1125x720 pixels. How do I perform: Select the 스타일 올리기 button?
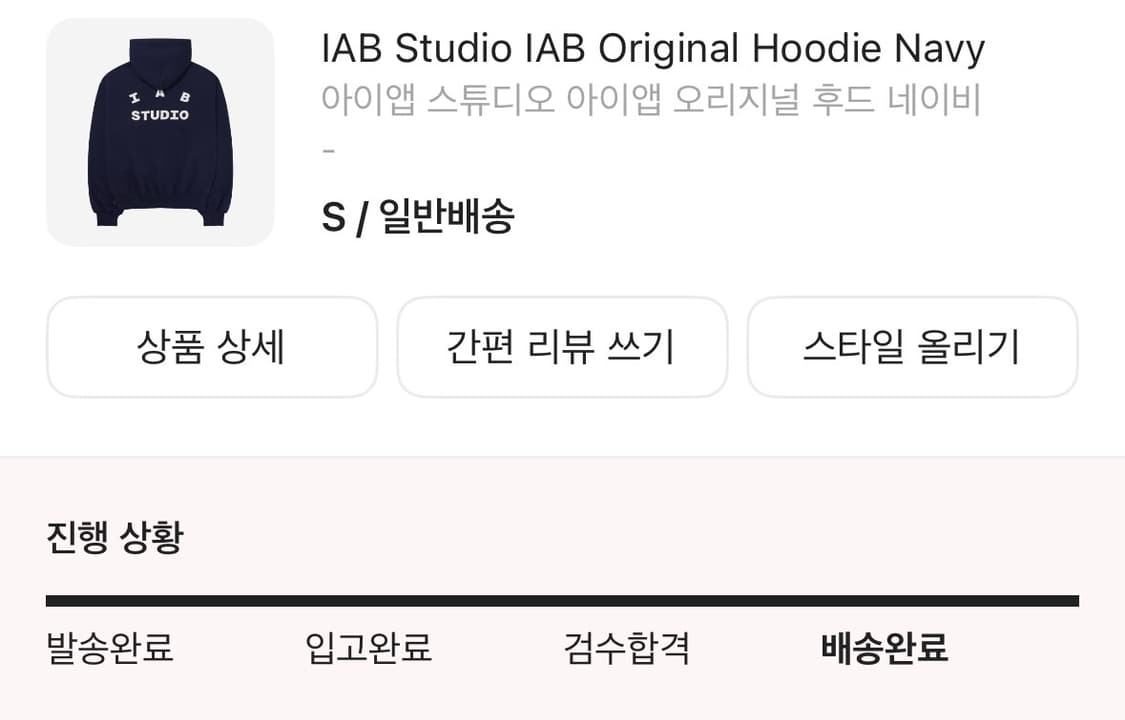912,347
